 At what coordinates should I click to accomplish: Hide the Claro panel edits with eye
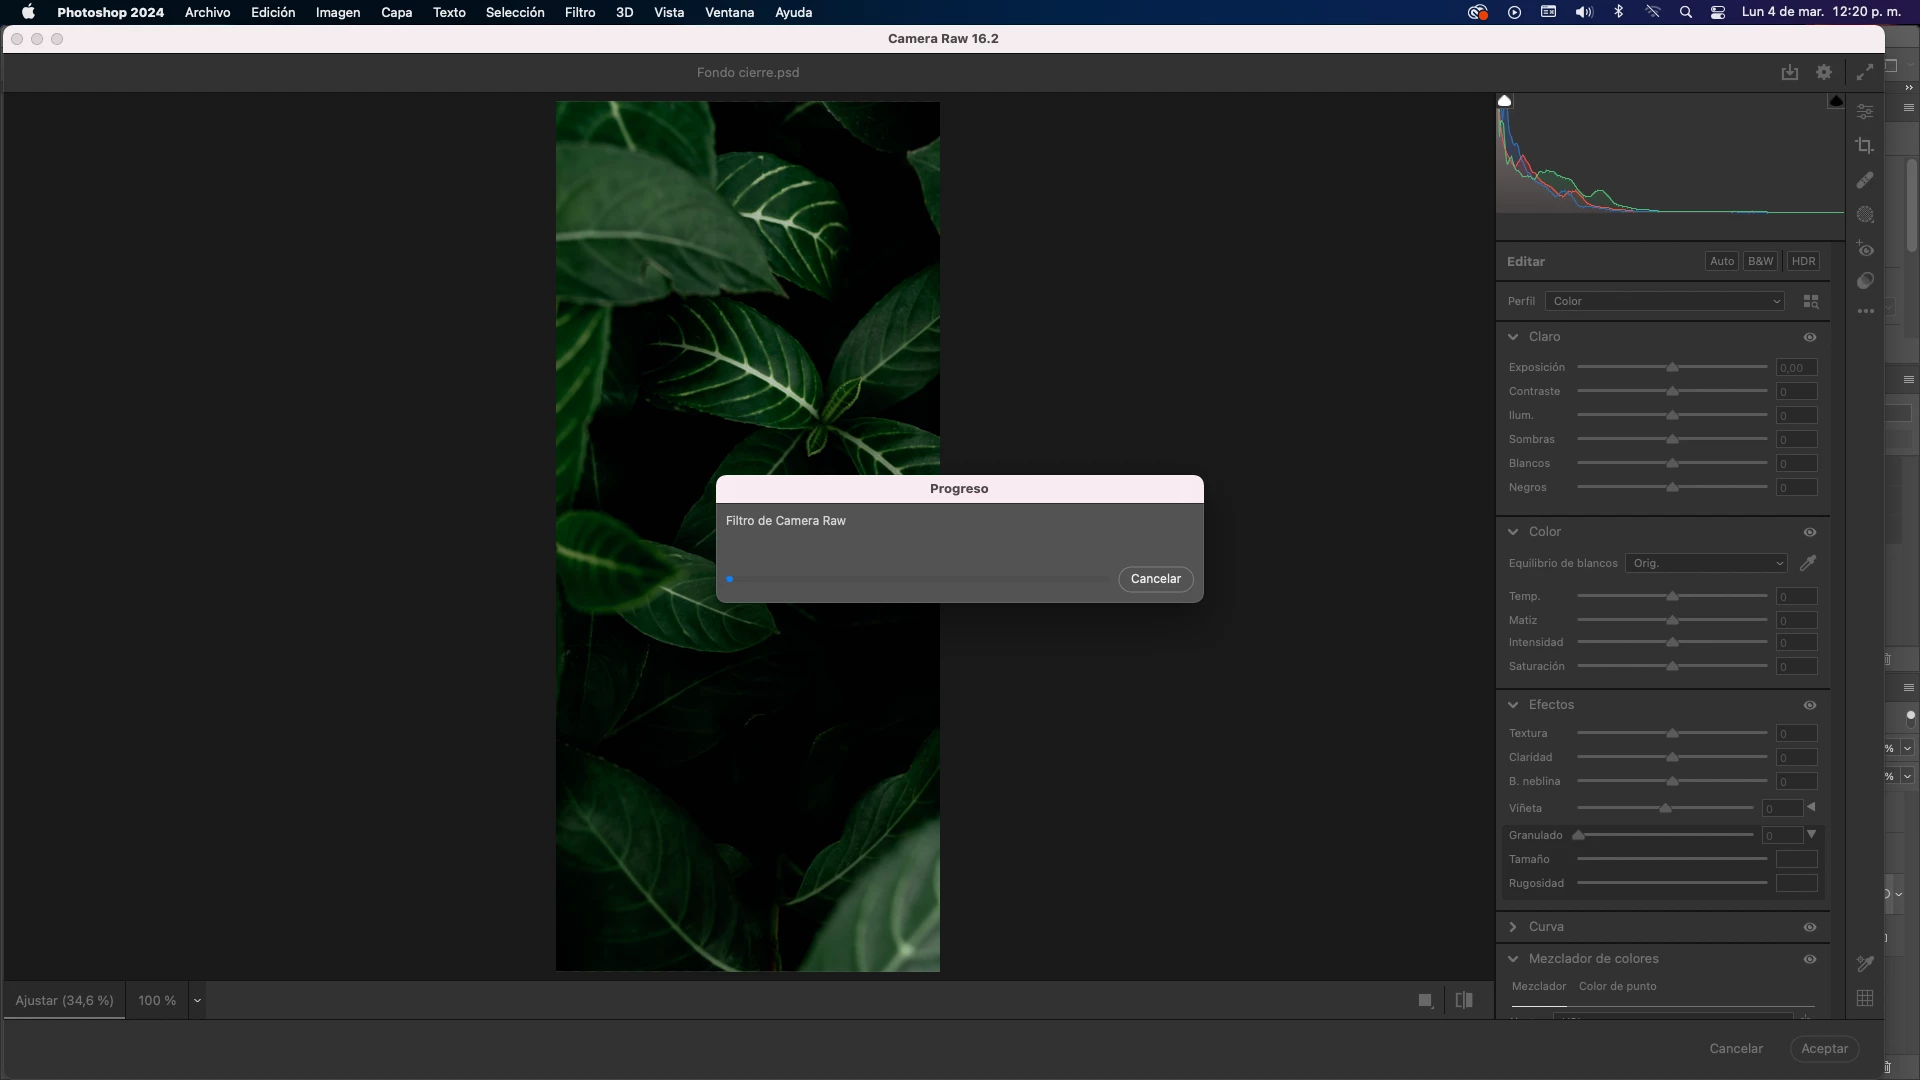(x=1810, y=337)
